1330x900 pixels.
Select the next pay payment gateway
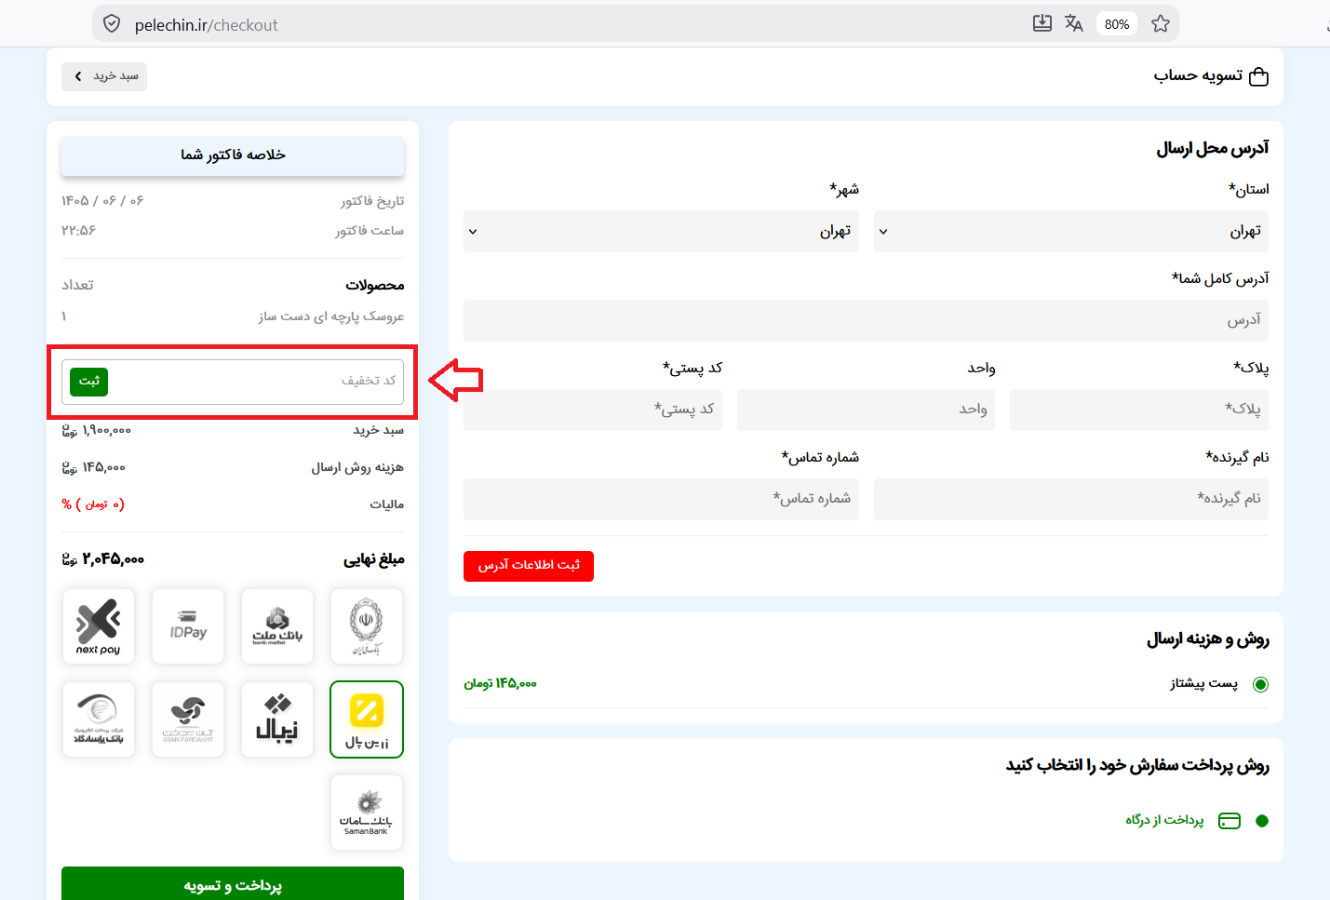98,626
